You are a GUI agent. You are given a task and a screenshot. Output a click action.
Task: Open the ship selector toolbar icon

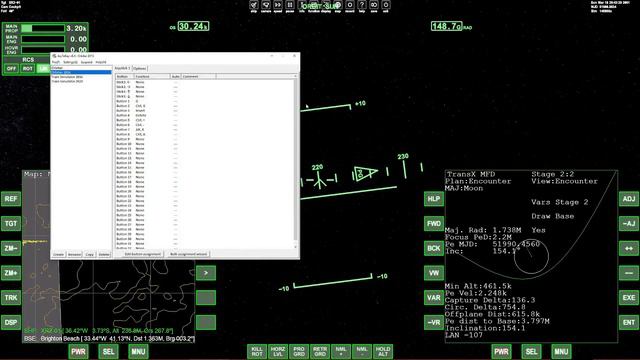click(x=254, y=5)
